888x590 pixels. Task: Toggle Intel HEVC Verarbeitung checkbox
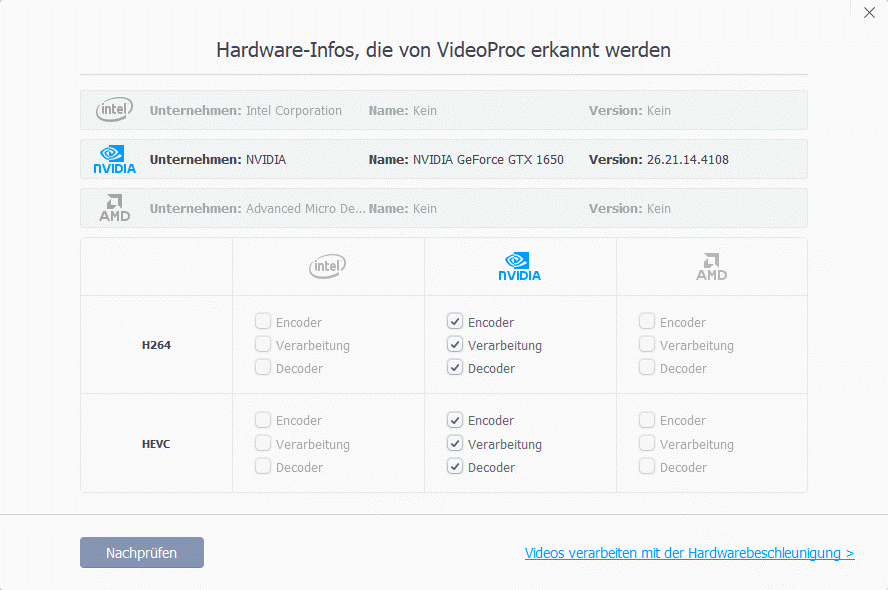pos(263,443)
